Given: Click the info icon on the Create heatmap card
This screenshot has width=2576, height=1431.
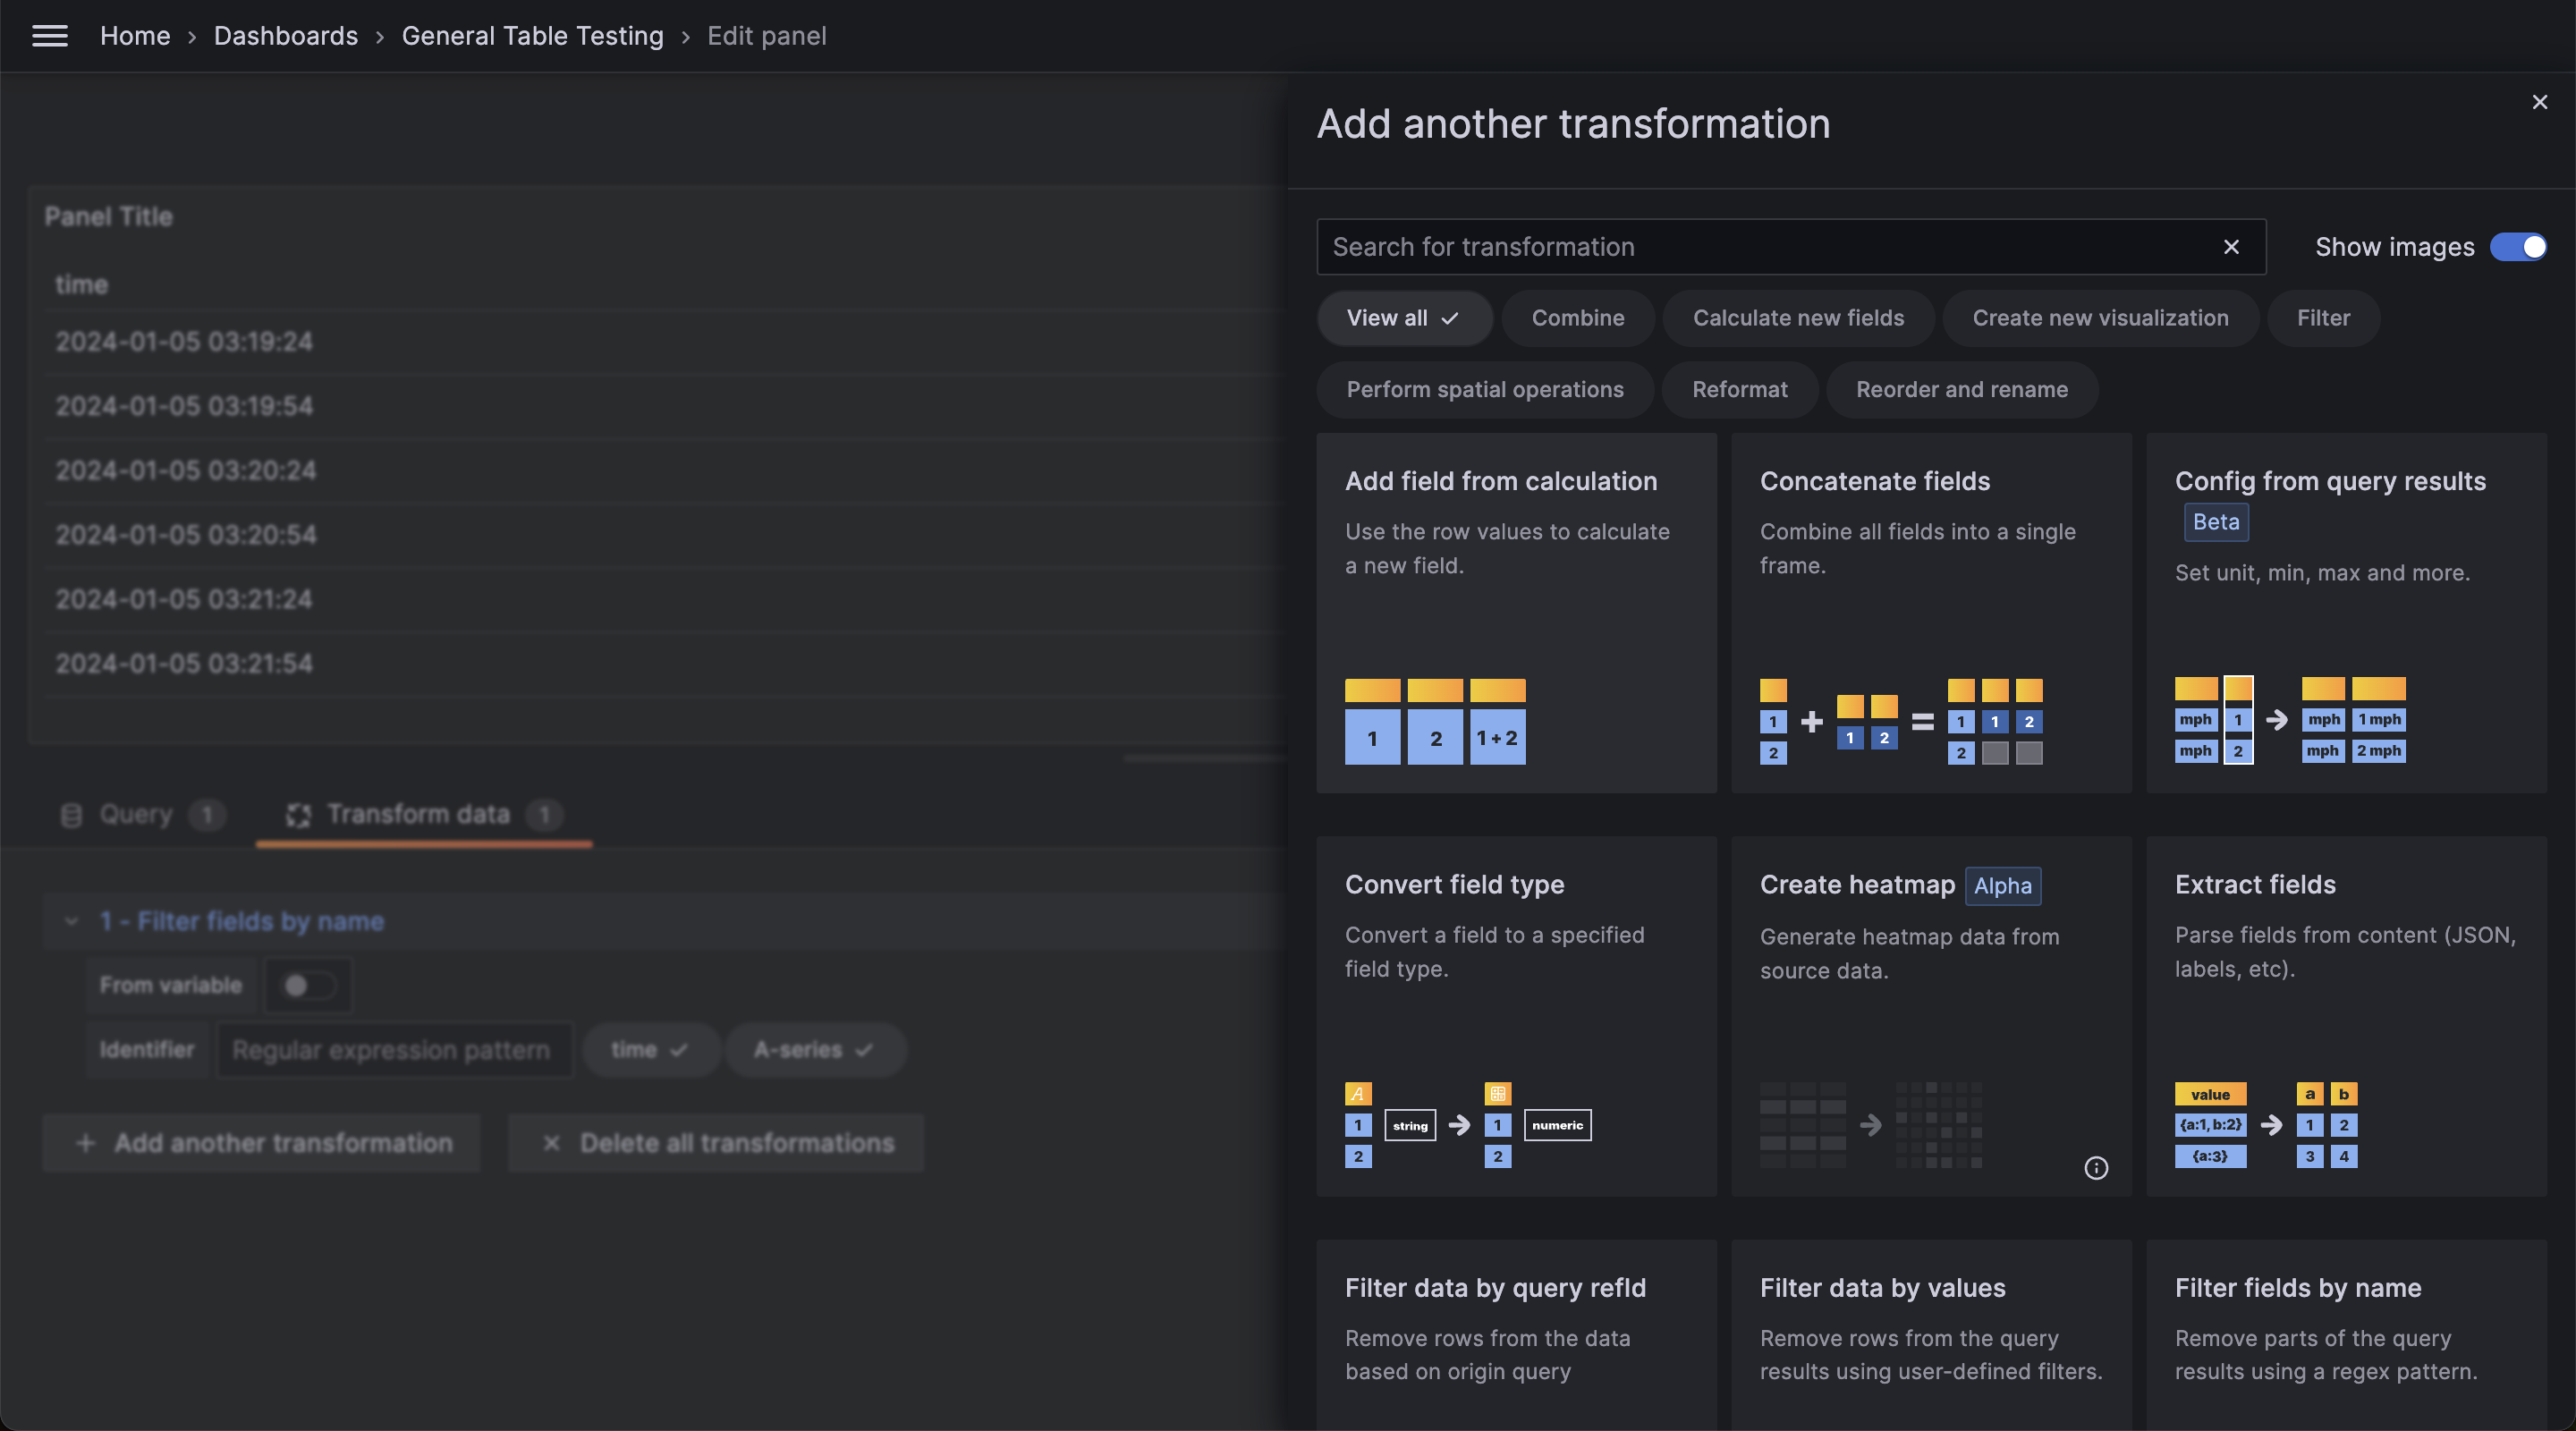Looking at the screenshot, I should pyautogui.click(x=2097, y=1168).
